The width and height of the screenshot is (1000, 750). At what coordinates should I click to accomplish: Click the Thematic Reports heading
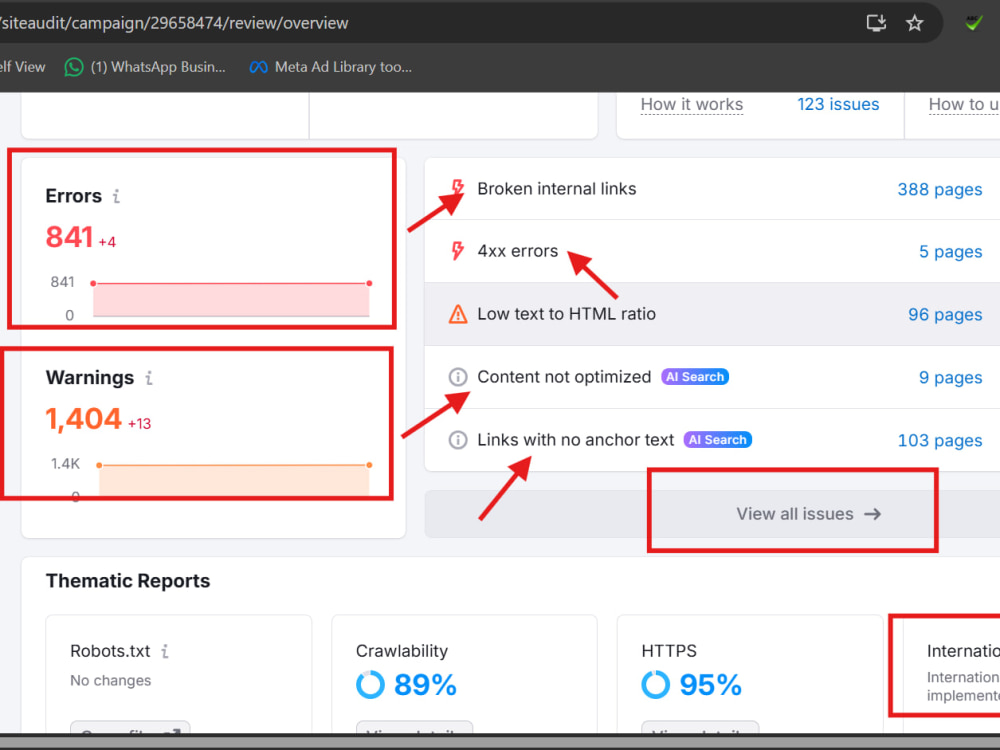128,581
